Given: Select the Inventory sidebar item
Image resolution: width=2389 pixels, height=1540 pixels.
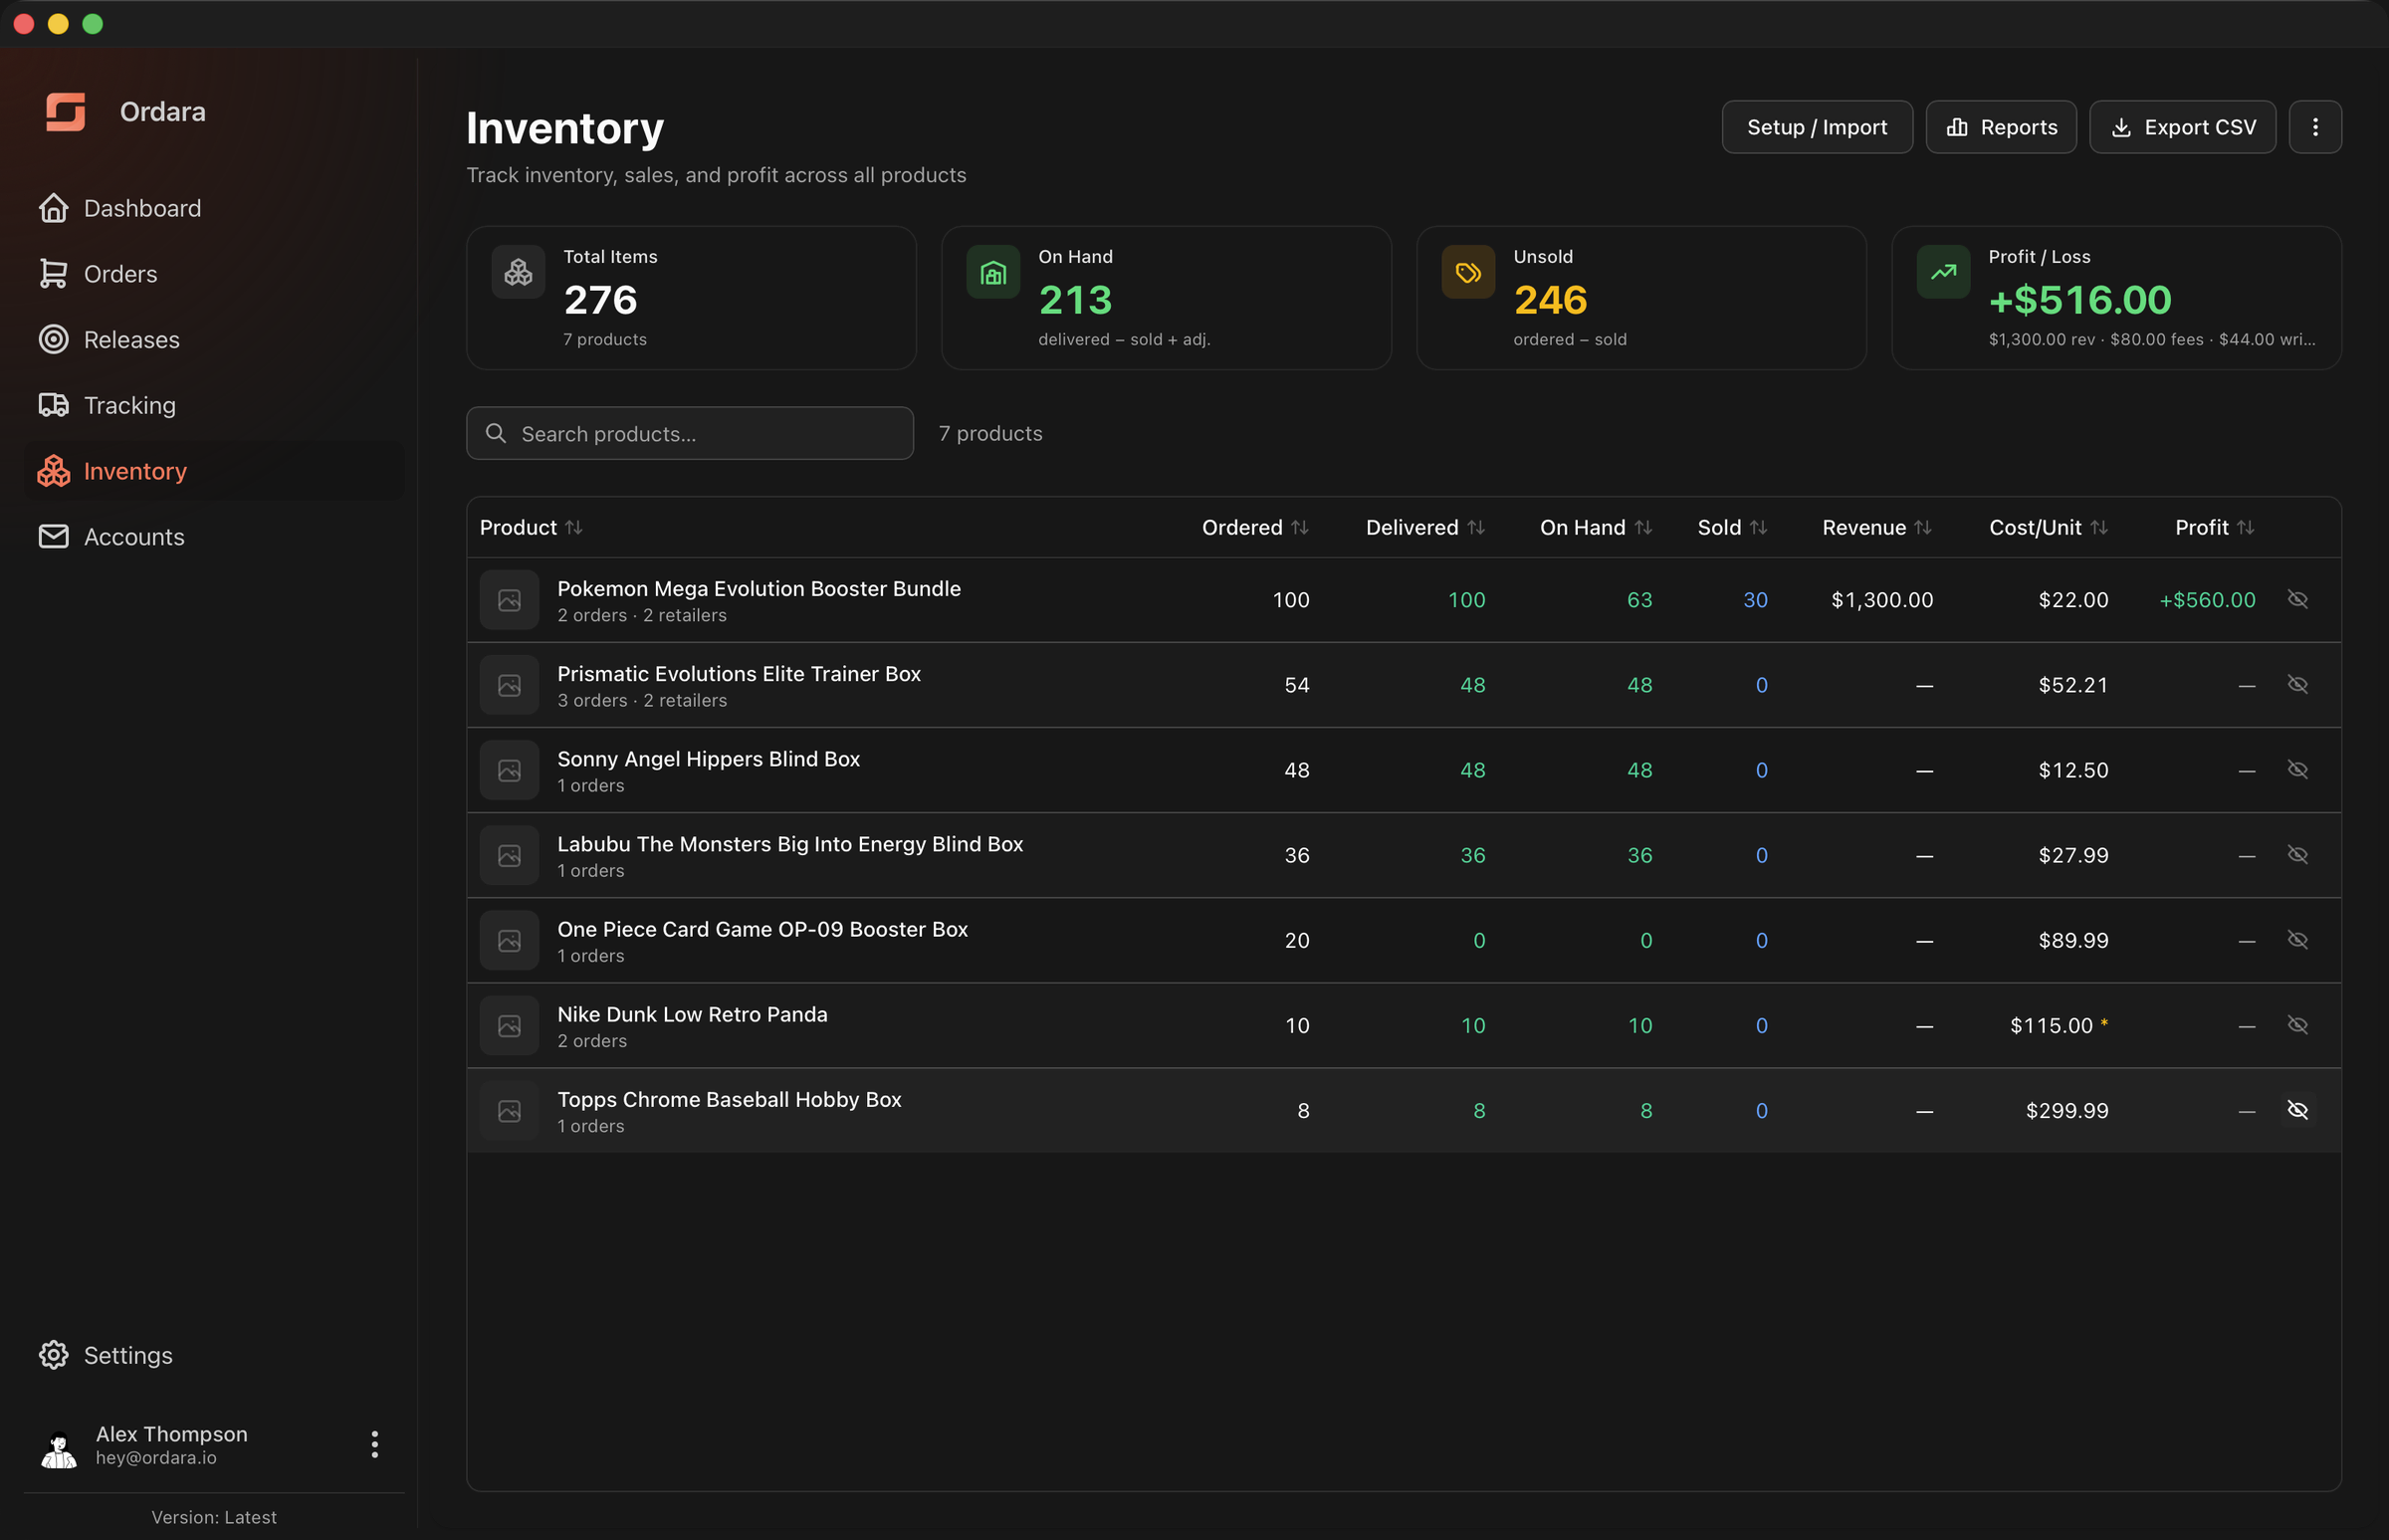Looking at the screenshot, I should tap(214, 471).
